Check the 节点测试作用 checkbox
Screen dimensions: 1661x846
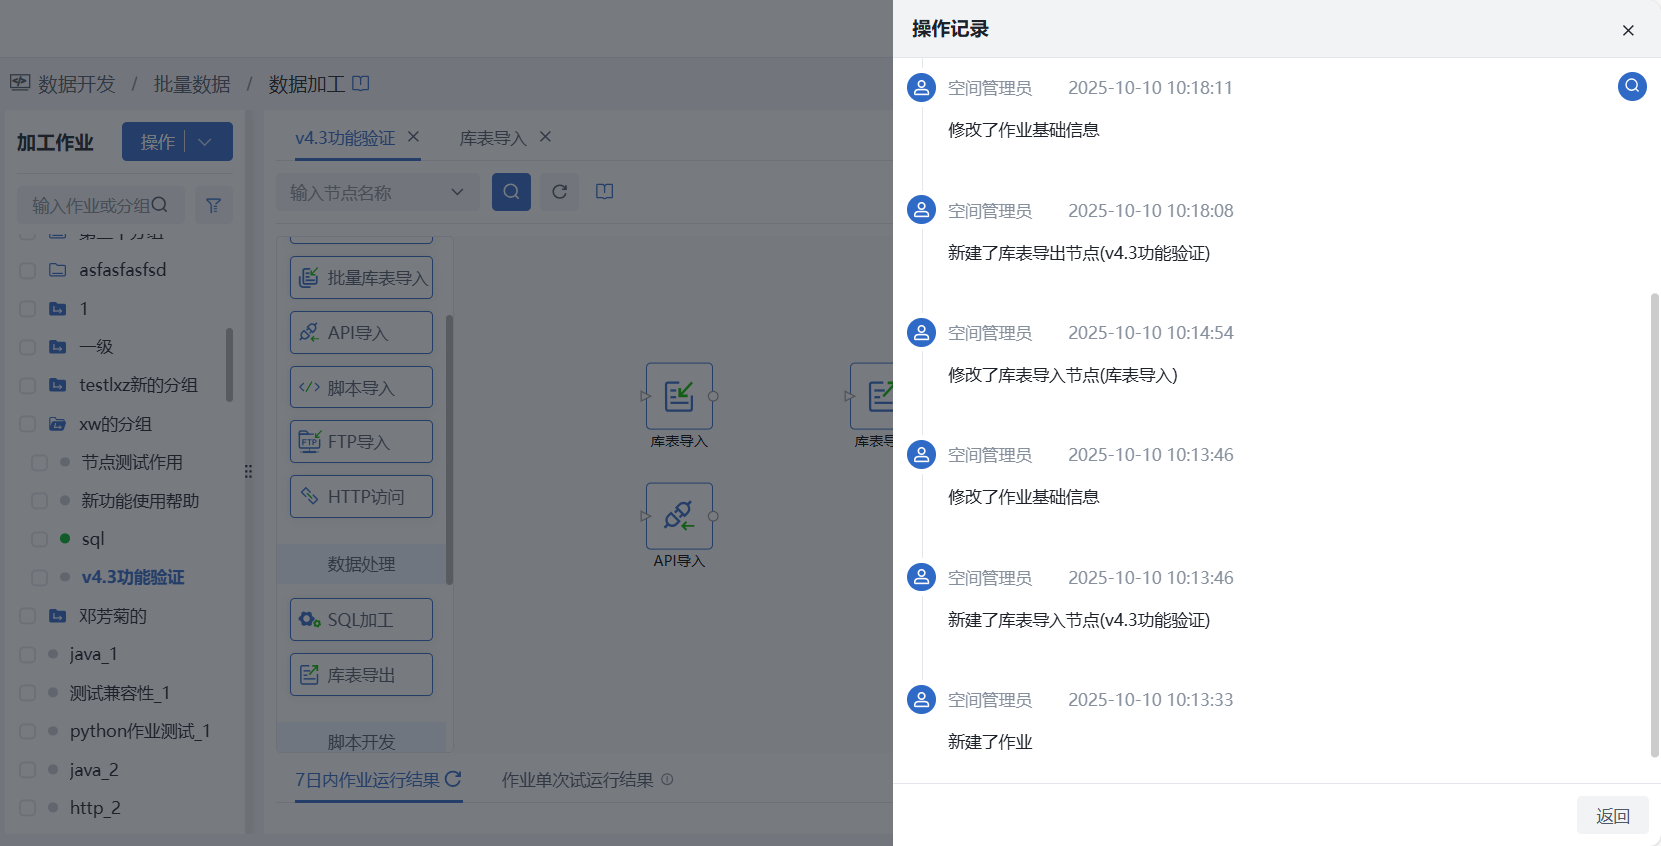pos(40,462)
